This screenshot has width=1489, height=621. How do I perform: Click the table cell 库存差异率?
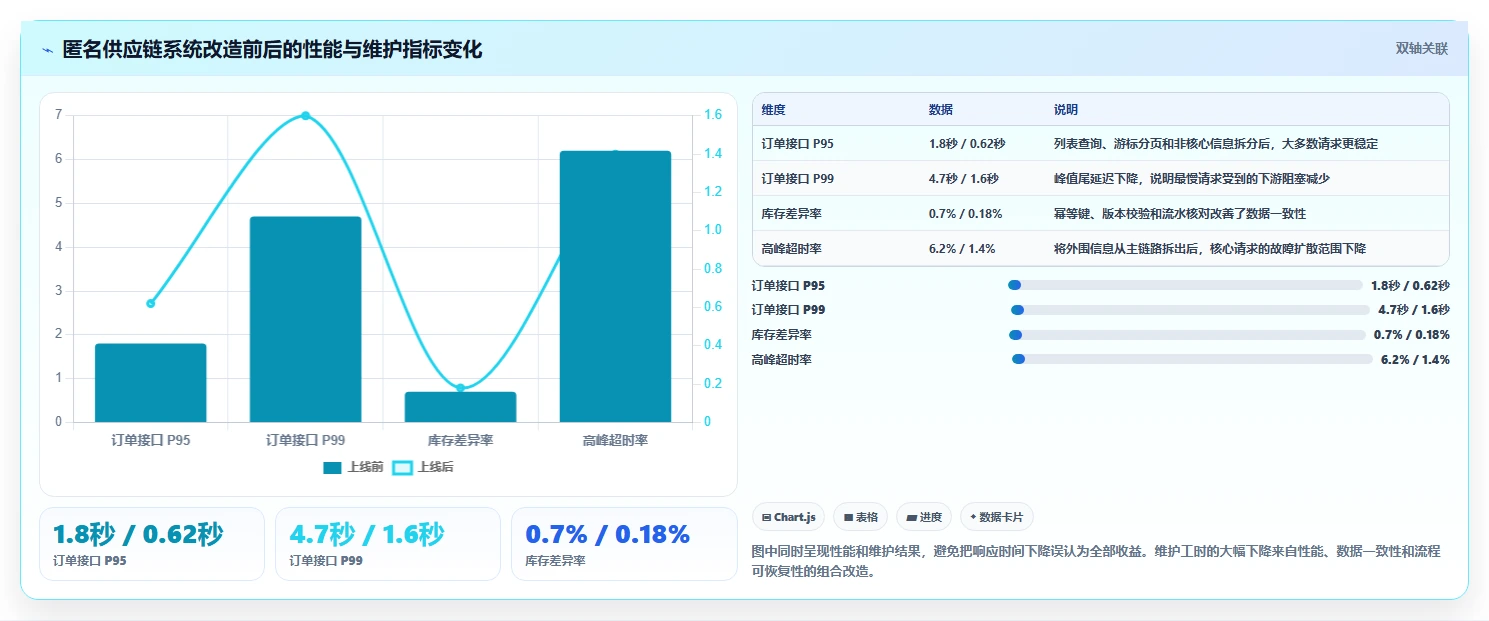[791, 214]
